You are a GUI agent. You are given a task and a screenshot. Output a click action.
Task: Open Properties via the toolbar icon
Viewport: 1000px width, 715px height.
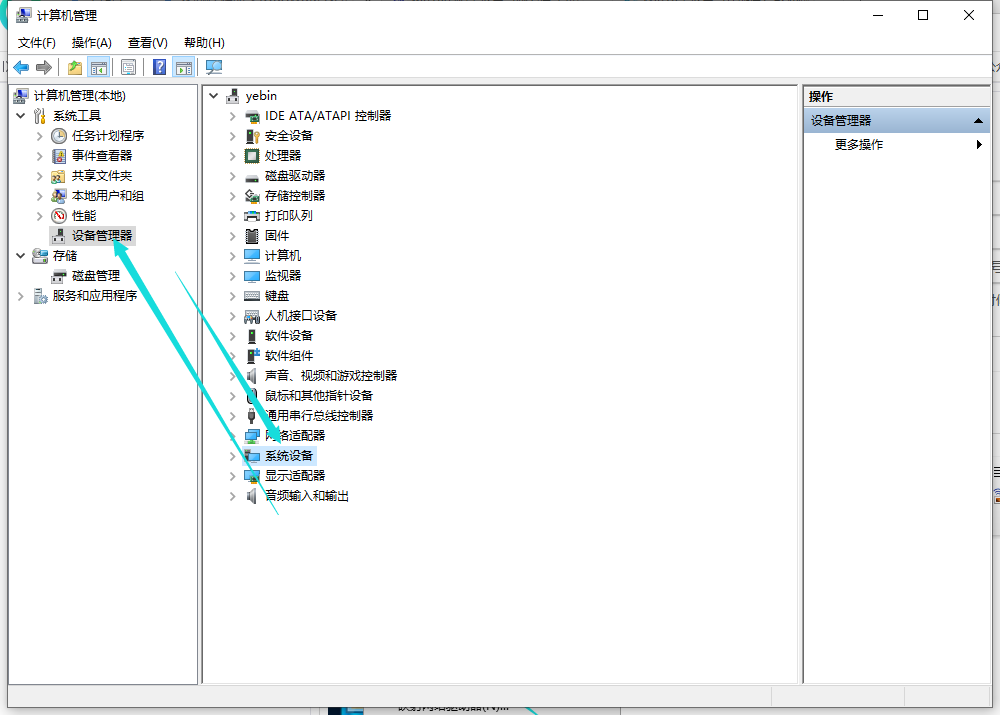tap(128, 67)
